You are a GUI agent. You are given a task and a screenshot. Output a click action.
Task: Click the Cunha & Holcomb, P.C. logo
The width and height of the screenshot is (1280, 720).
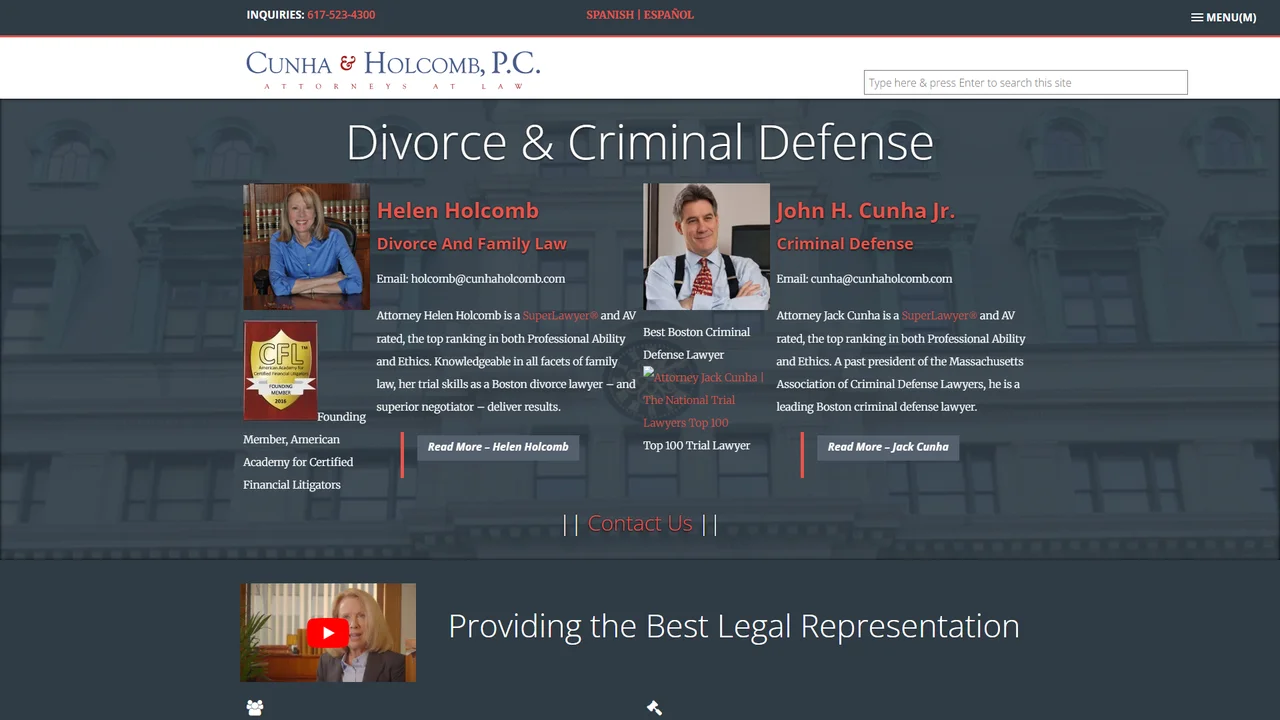point(393,69)
